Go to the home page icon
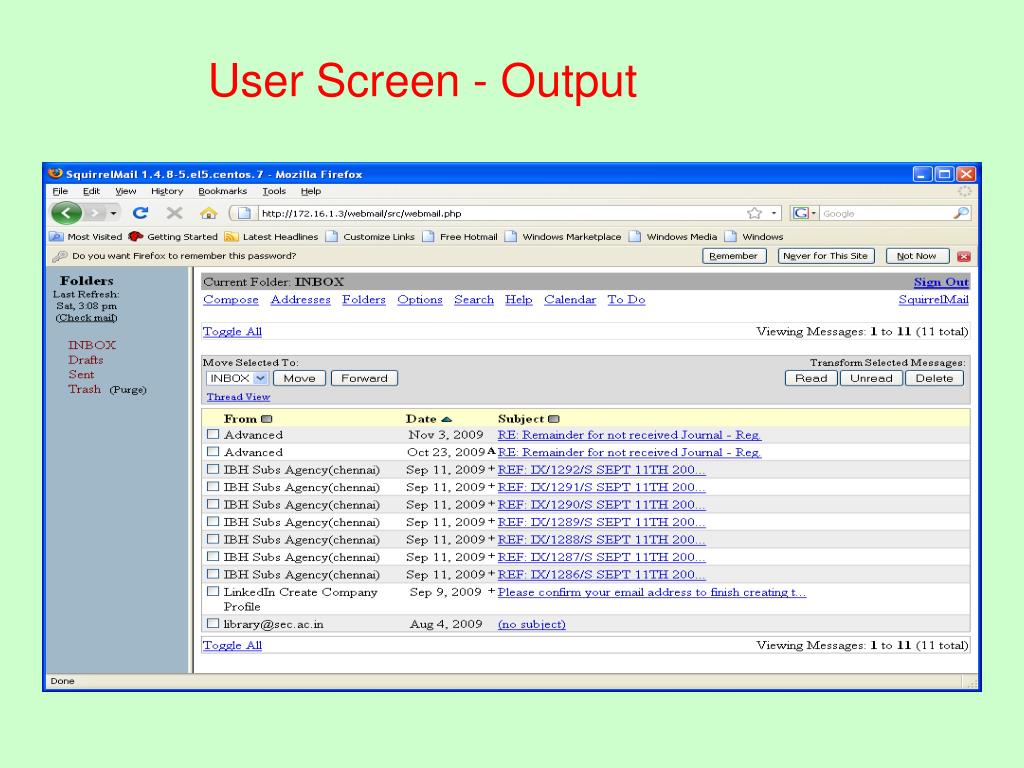 click(208, 213)
